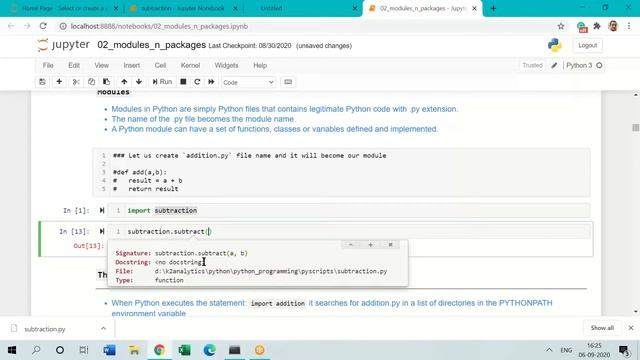
Task: Open the Chrome three-dot menu
Action: [x=629, y=26]
